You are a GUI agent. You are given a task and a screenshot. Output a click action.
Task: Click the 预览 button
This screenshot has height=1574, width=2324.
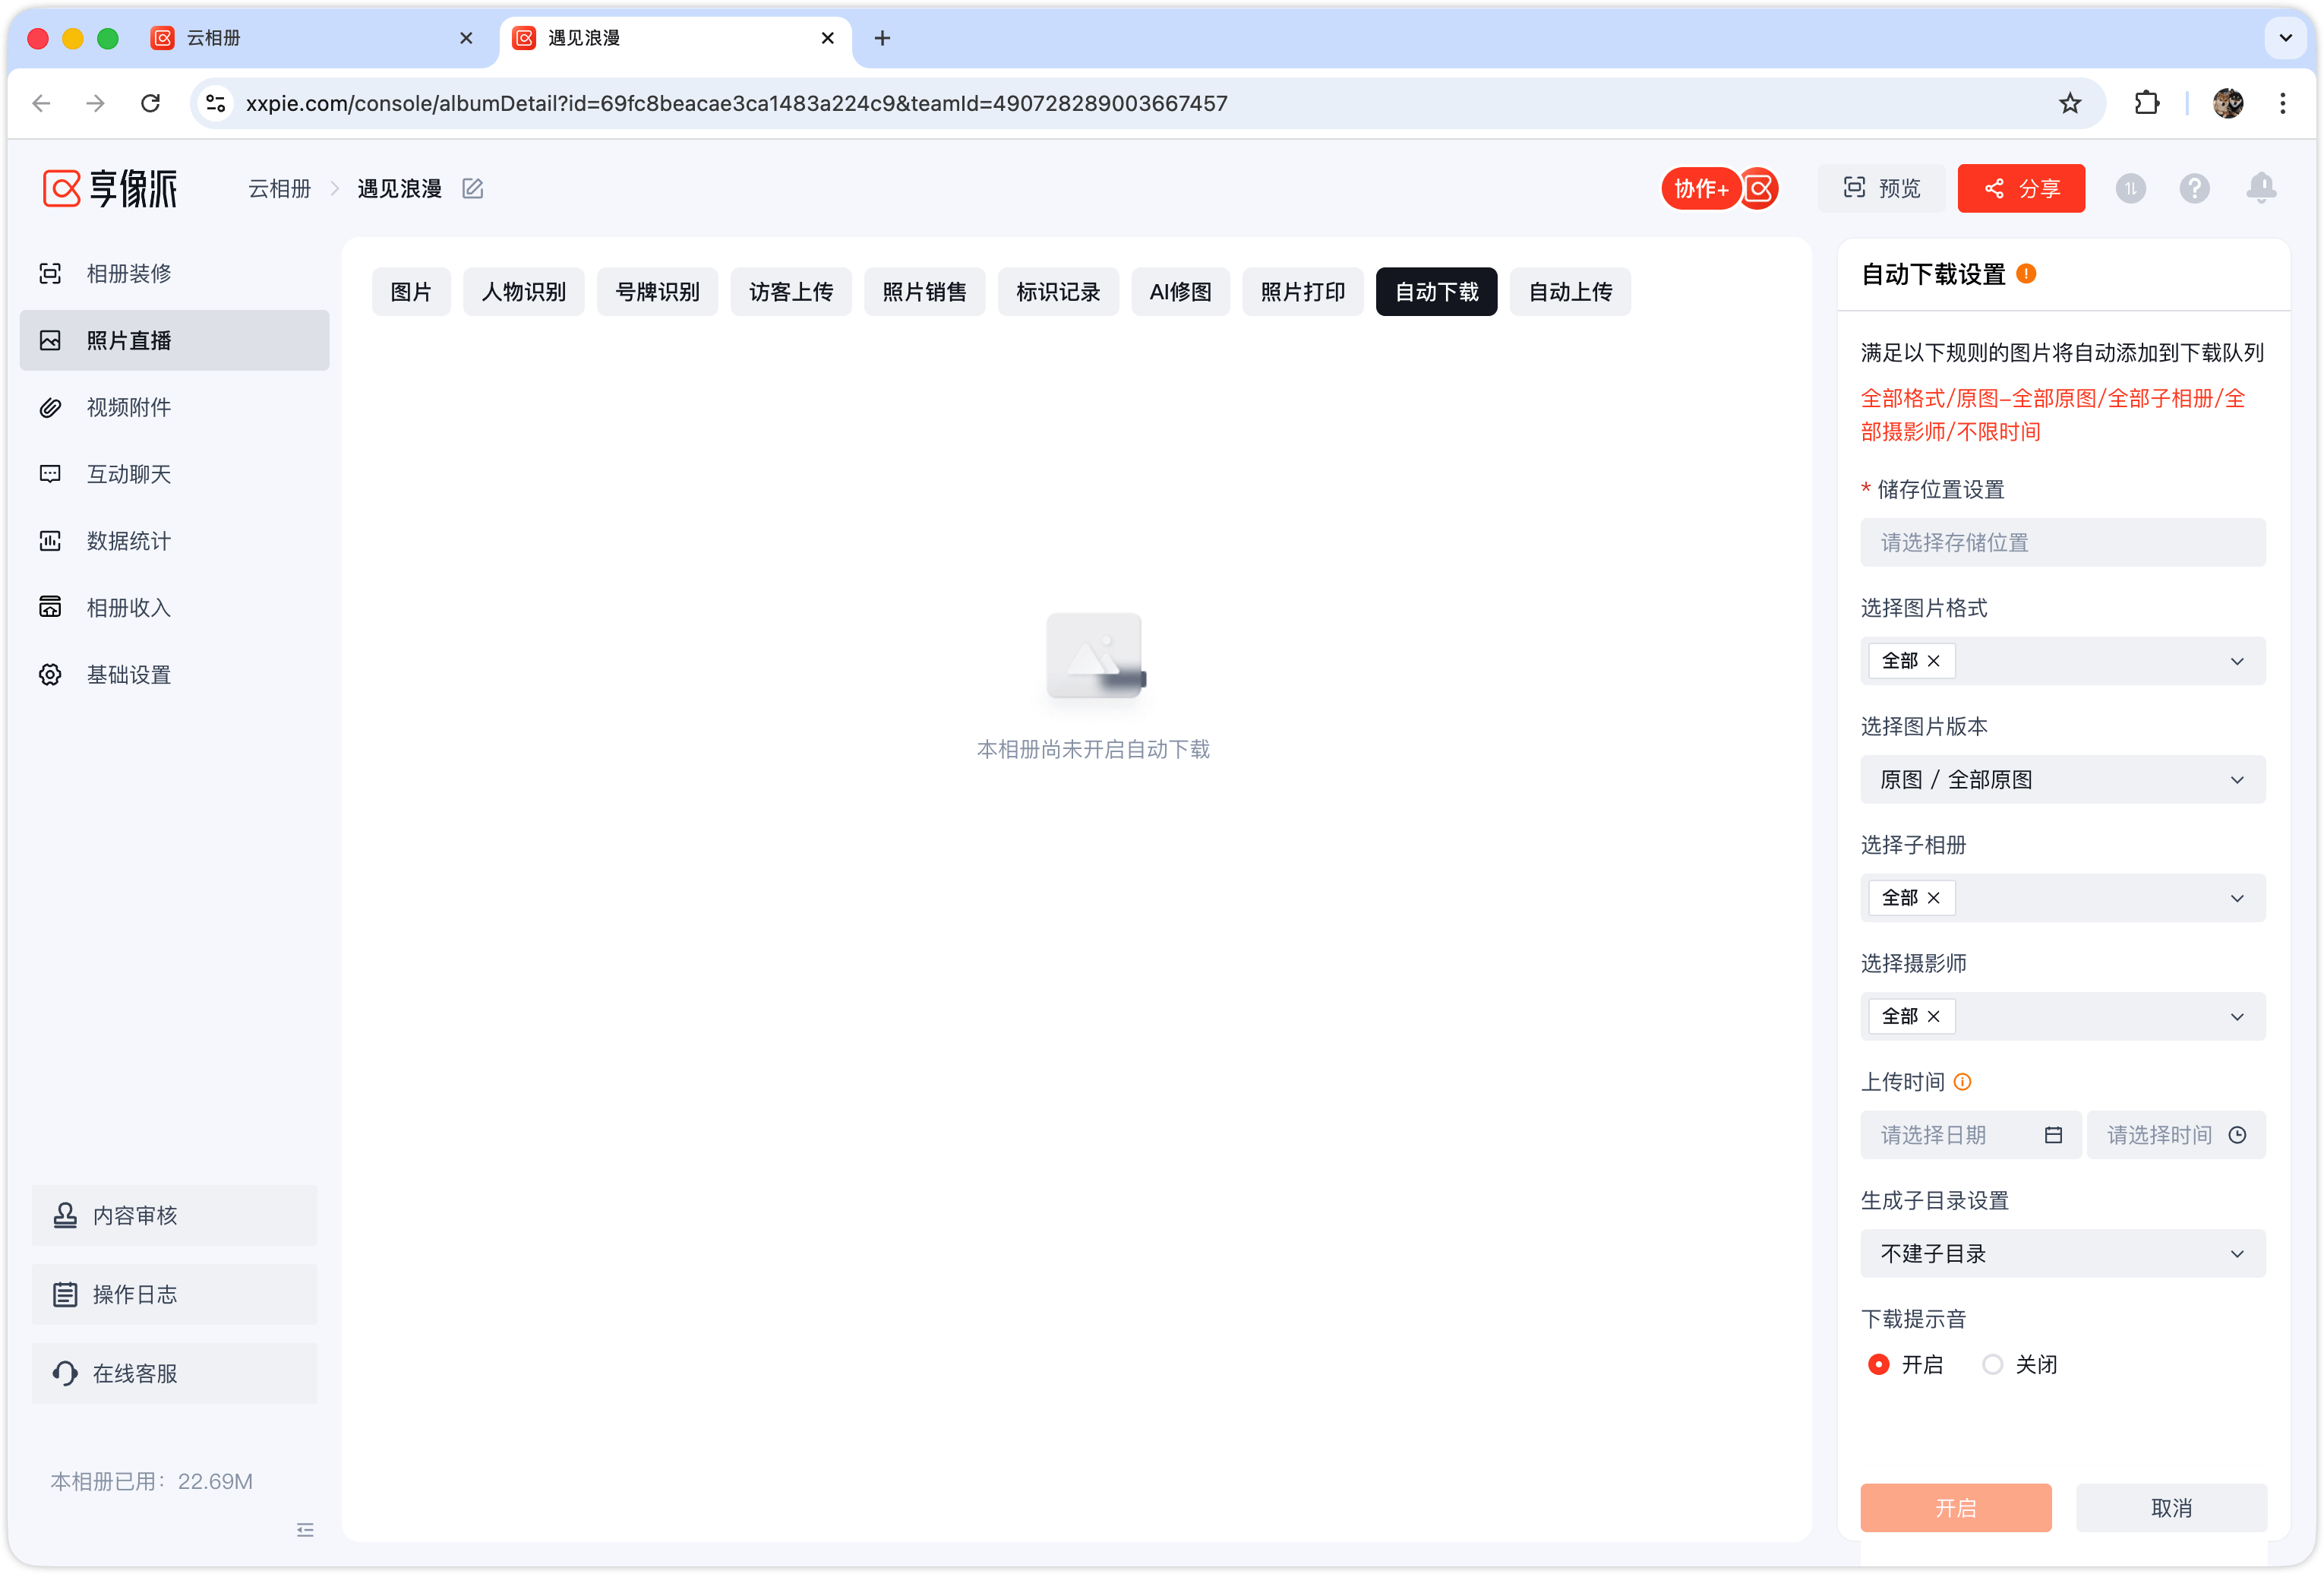[x=1881, y=188]
